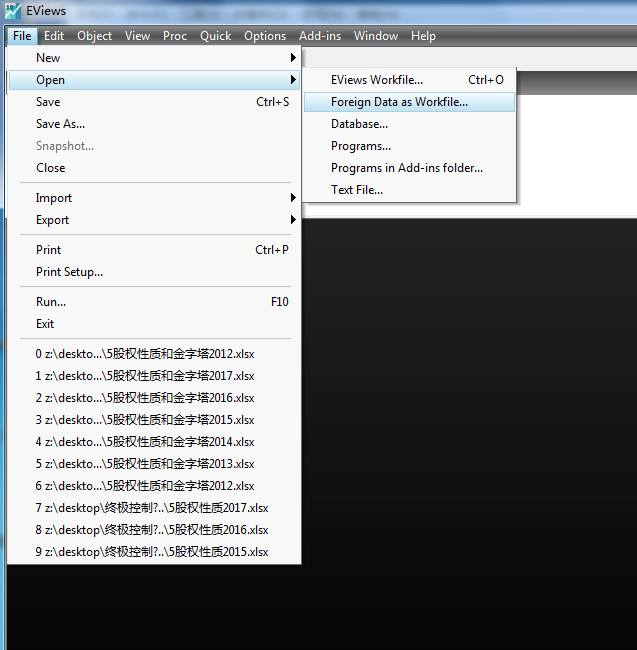The width and height of the screenshot is (637, 650).
Task: Expand the New submenu
Action: tap(154, 58)
